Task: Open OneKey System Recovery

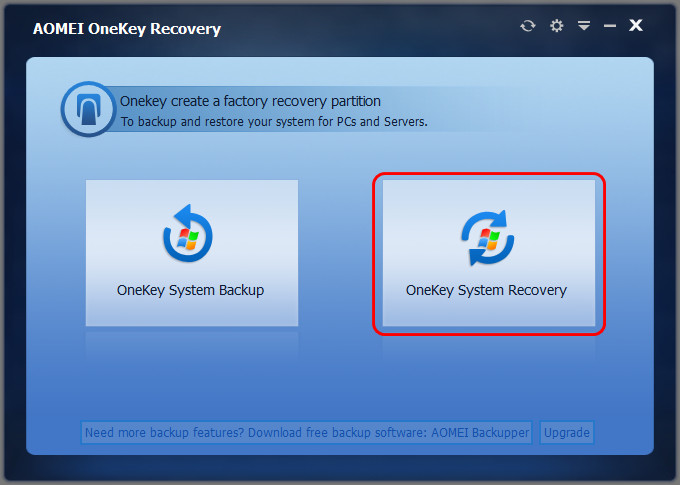Action: tap(489, 253)
